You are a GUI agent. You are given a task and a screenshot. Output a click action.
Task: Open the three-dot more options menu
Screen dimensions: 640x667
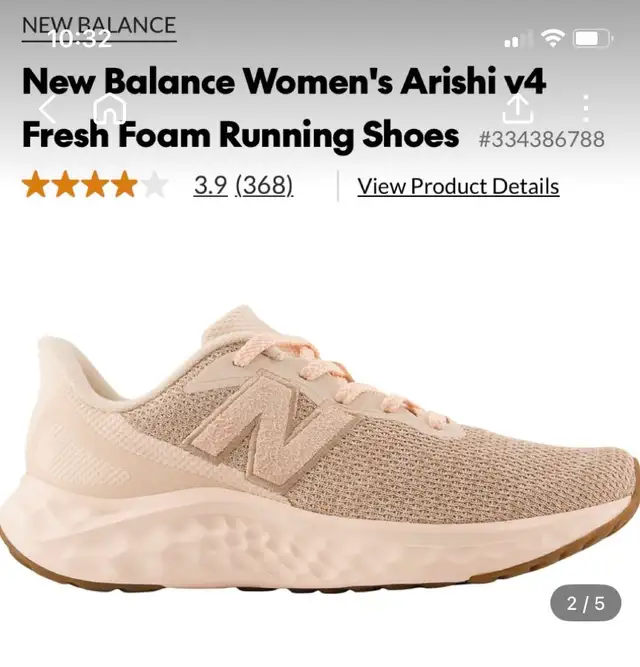[586, 108]
